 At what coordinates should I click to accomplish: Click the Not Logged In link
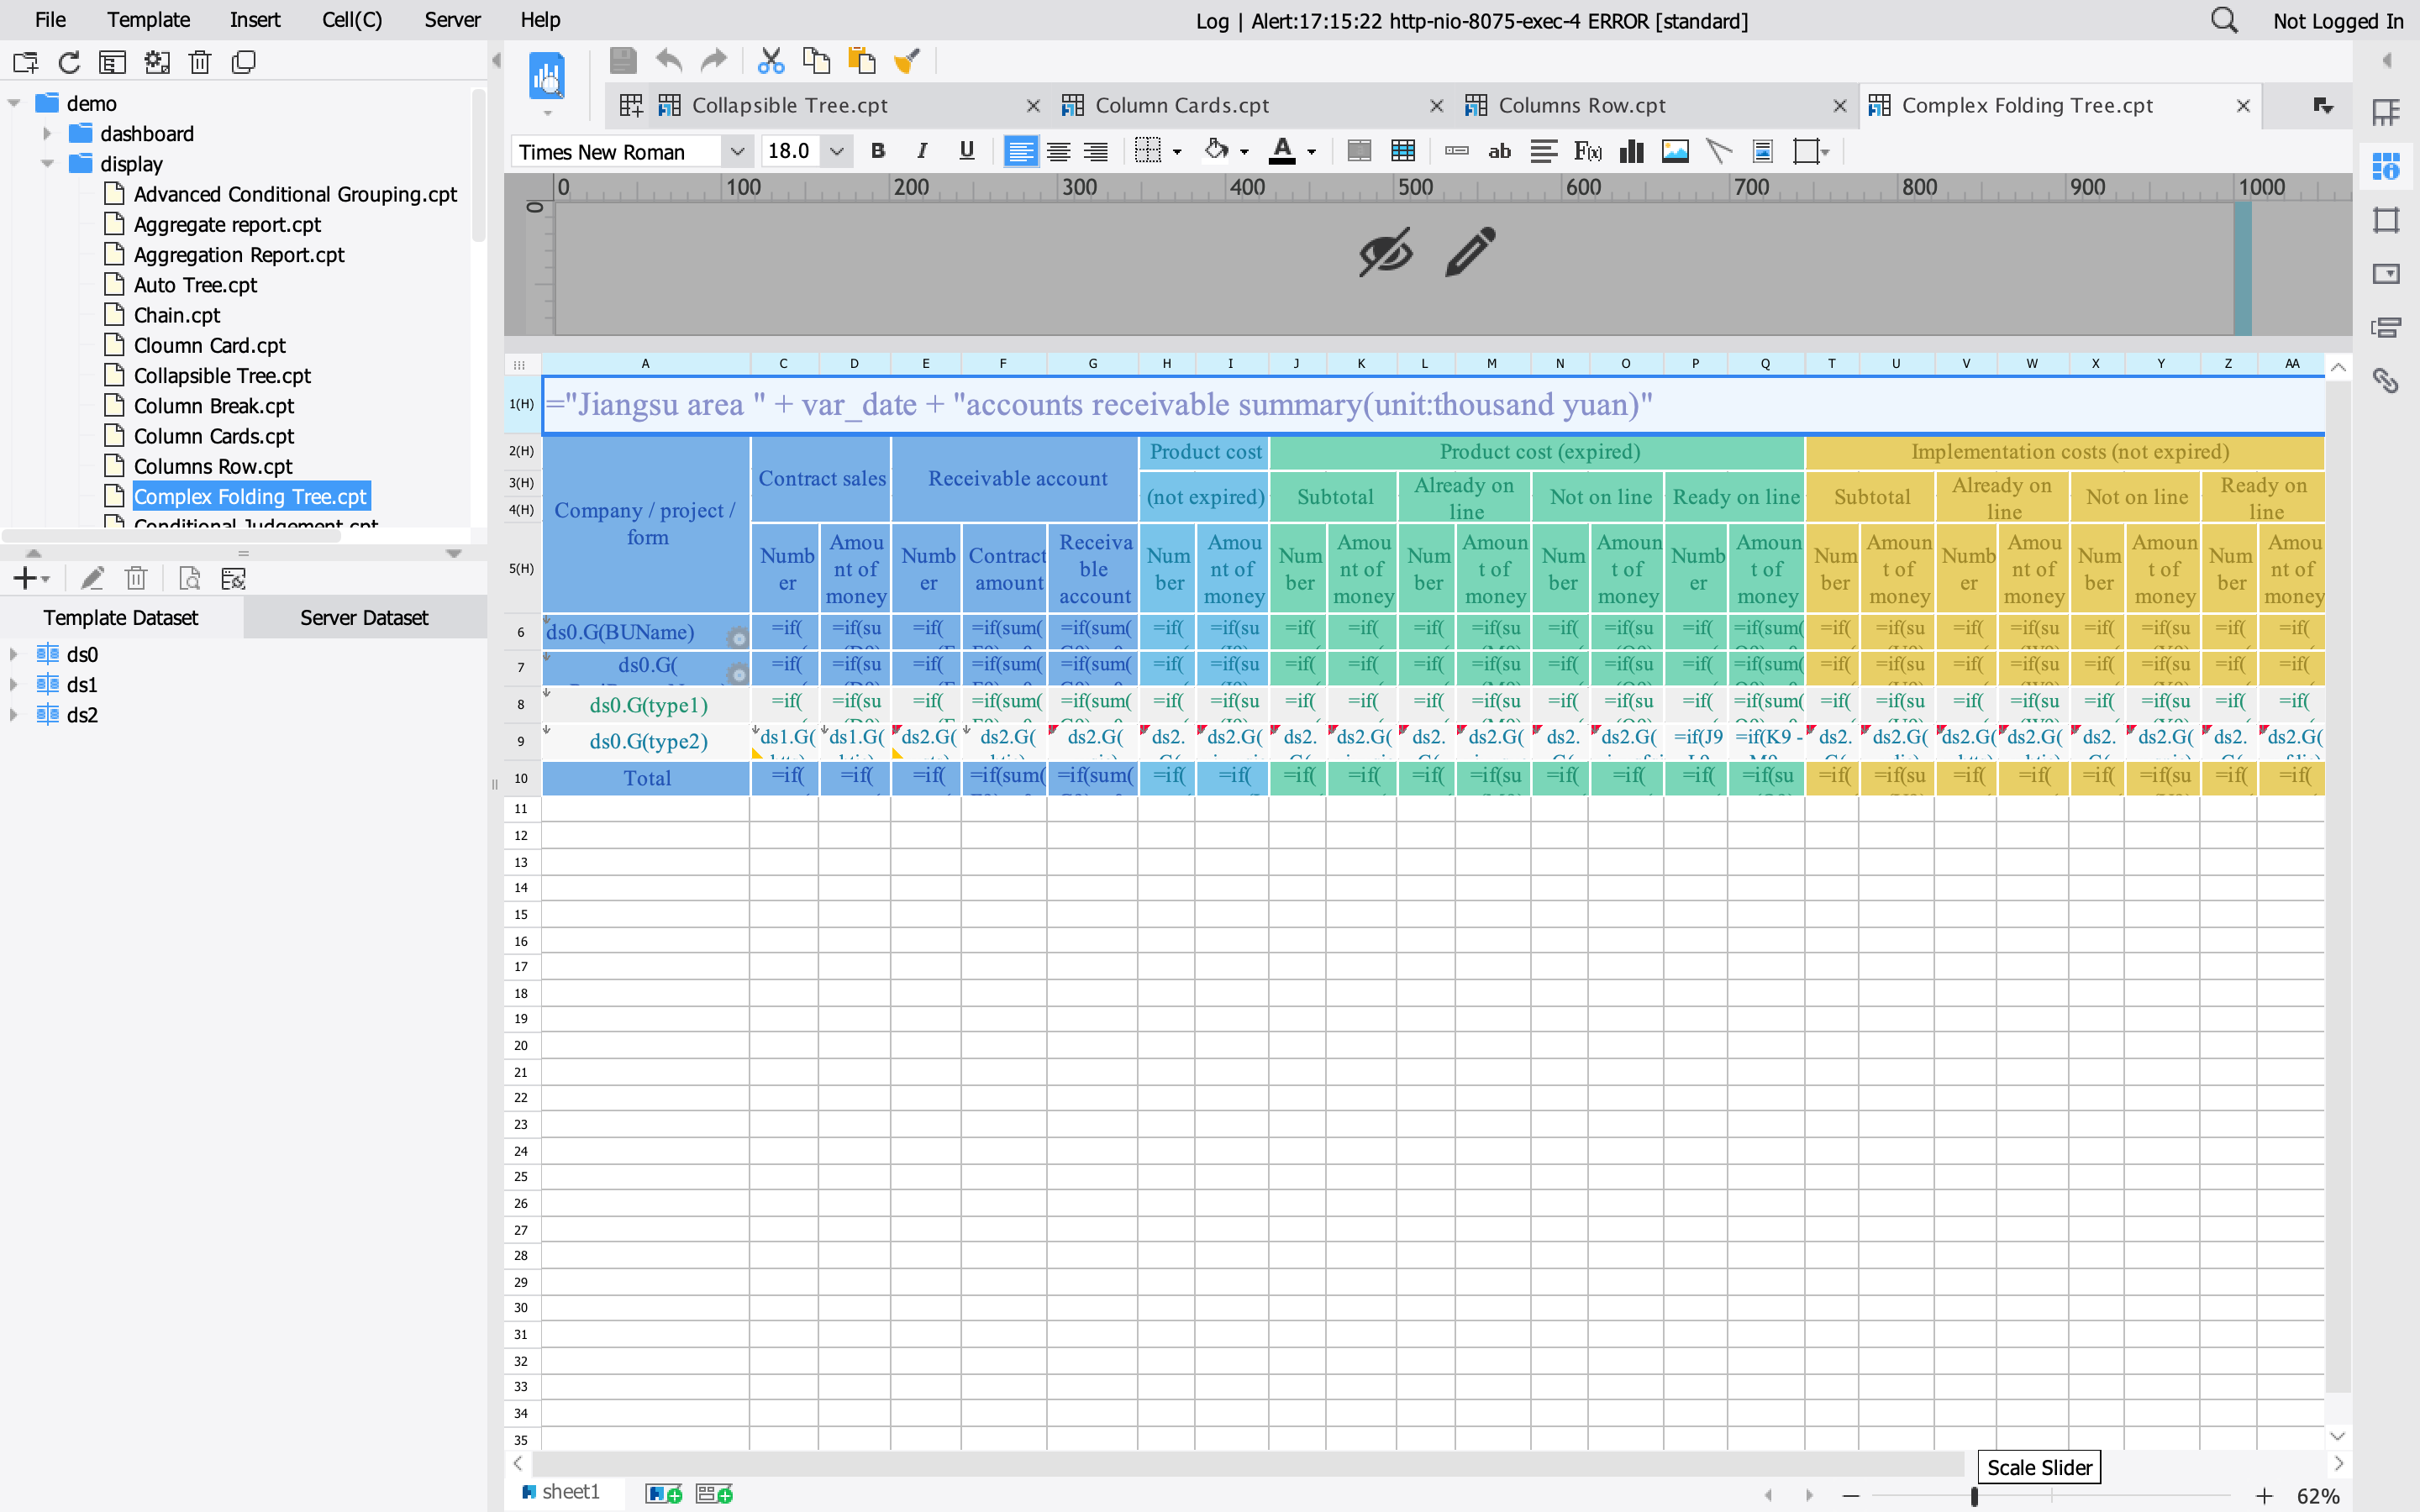[x=2337, y=19]
